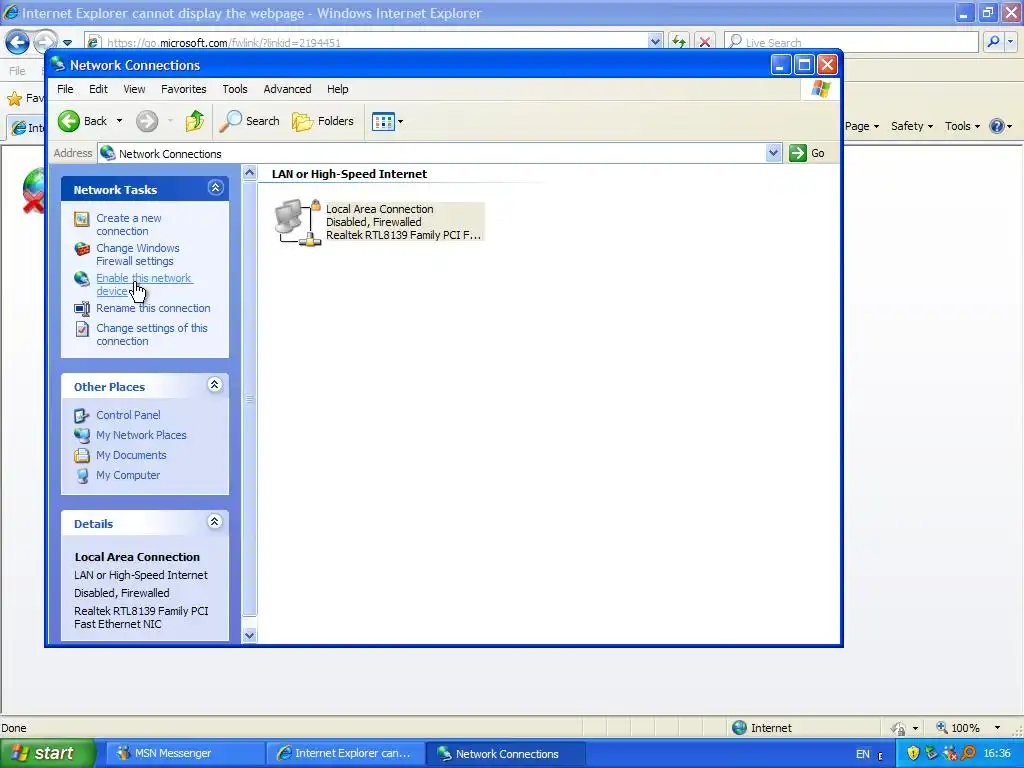Click the Control Panel icon in Other Places
Viewport: 1024px width, 768px height.
(x=82, y=415)
